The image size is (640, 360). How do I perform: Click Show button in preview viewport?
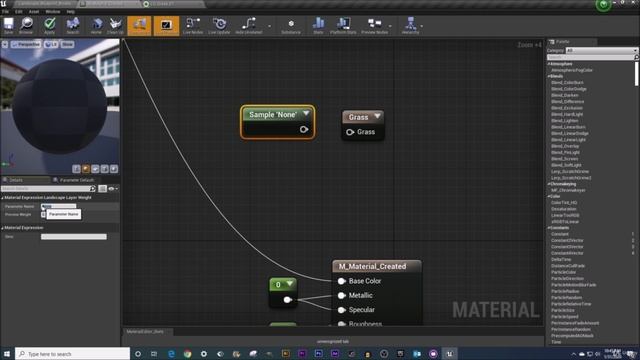(68, 44)
